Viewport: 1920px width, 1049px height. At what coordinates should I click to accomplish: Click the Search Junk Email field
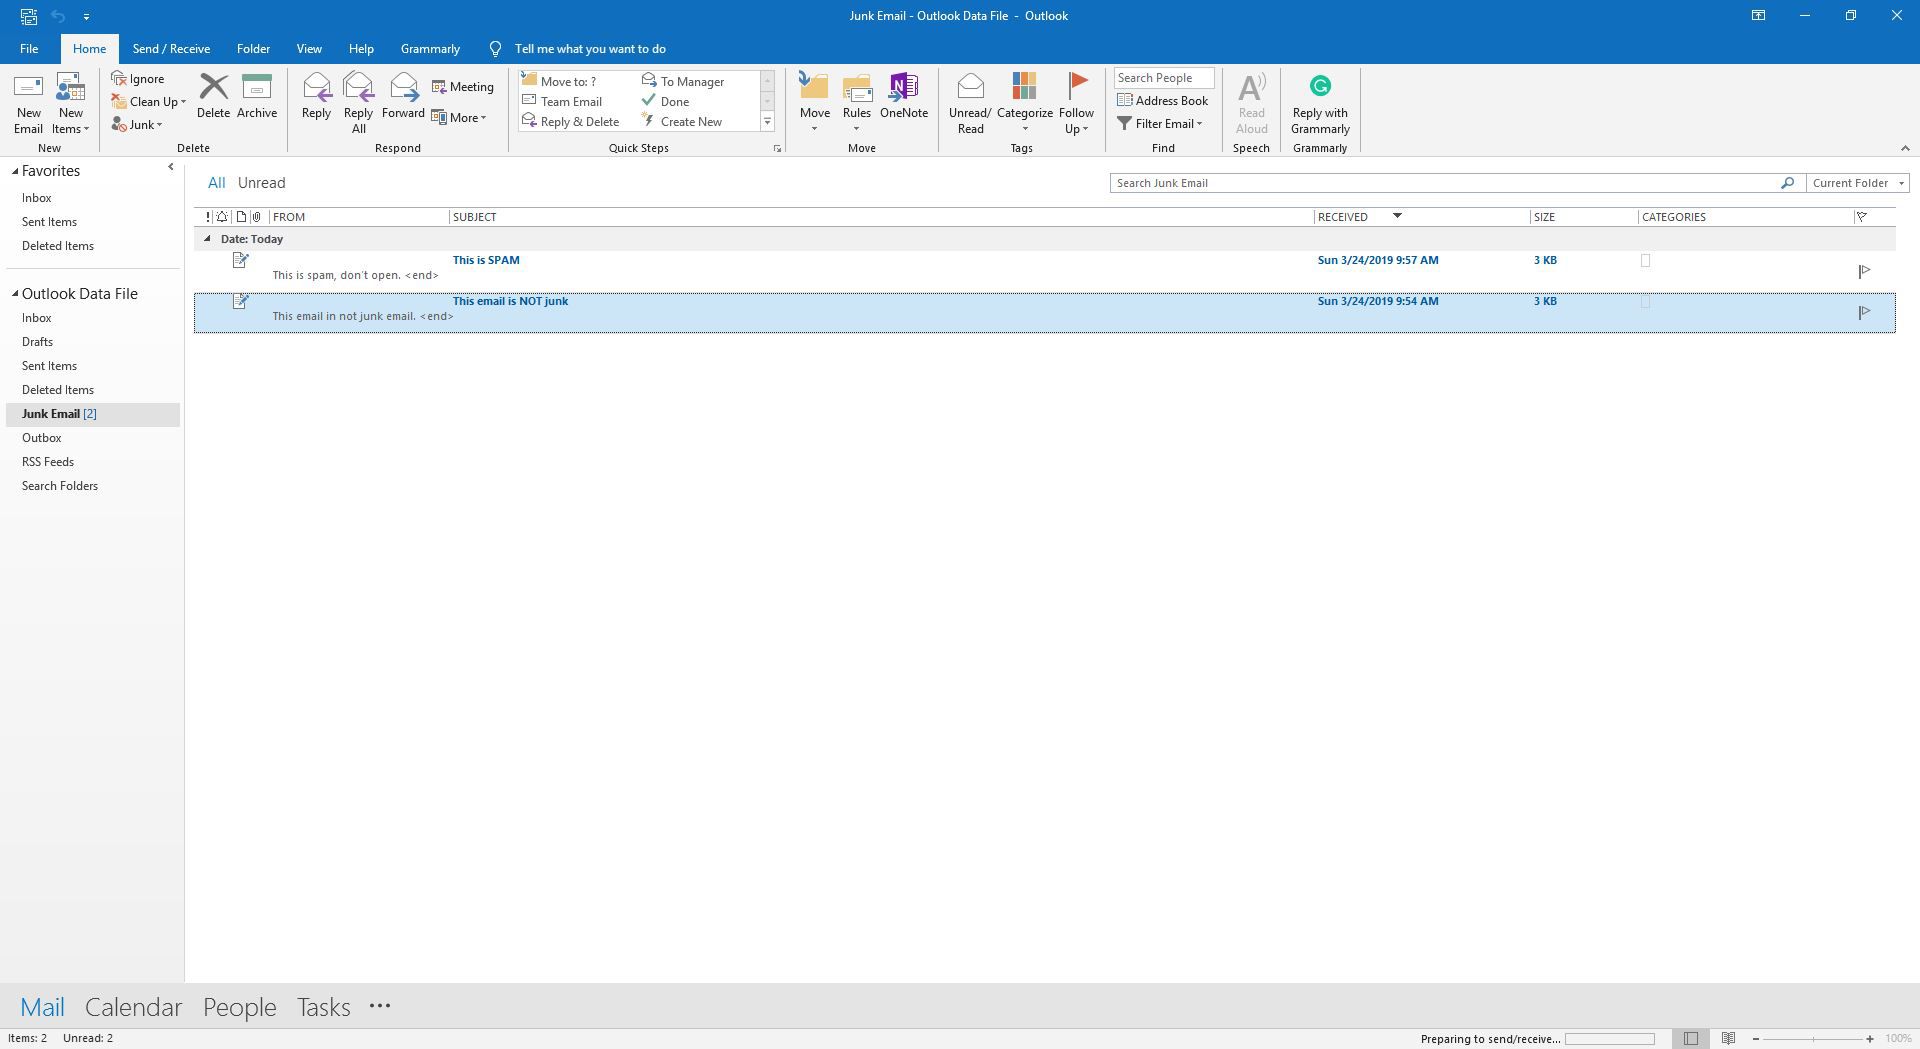tap(1445, 183)
